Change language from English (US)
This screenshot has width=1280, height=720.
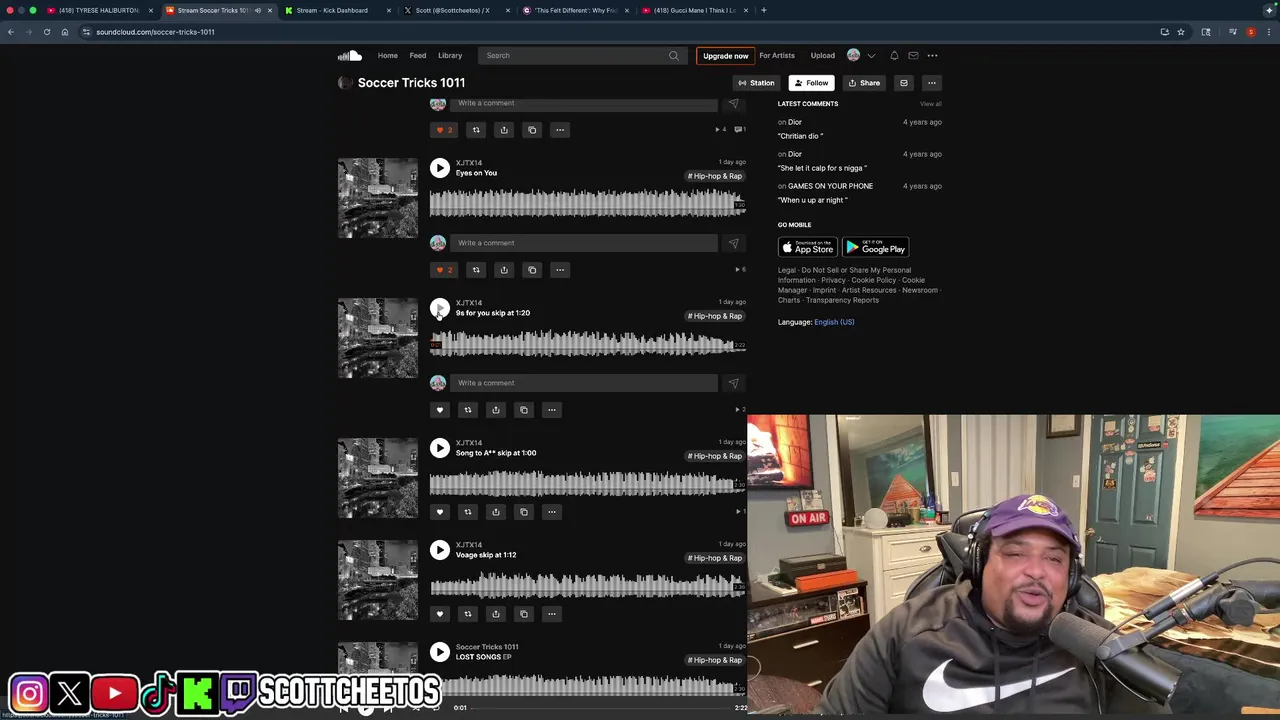click(x=834, y=322)
